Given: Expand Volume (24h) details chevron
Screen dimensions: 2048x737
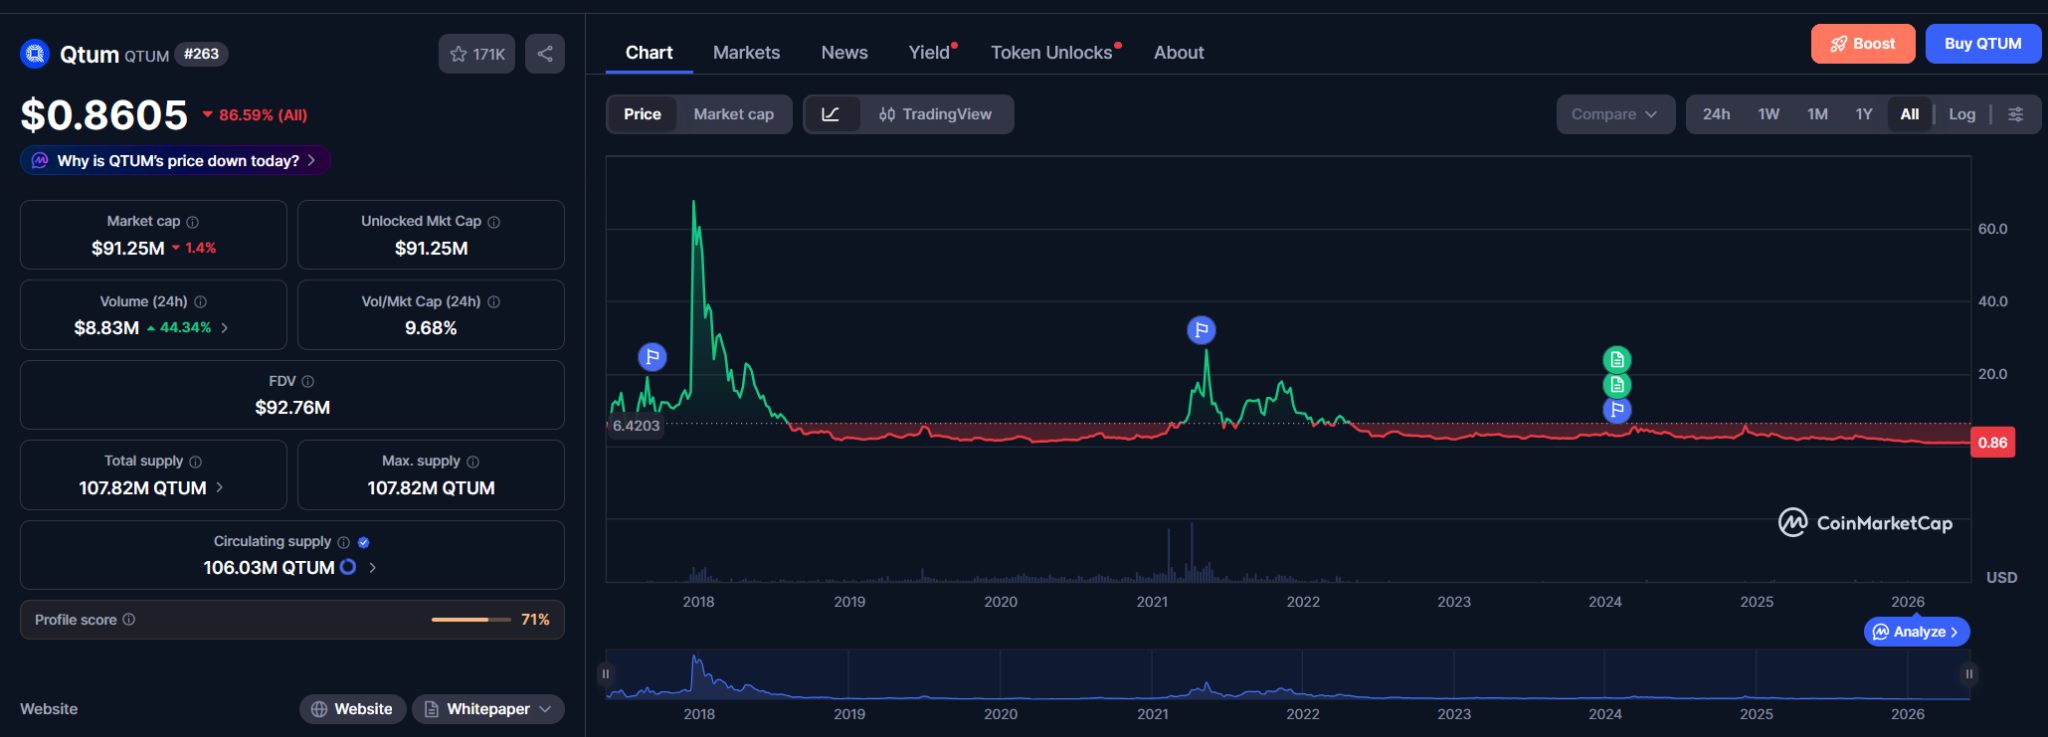Looking at the screenshot, I should 225,328.
